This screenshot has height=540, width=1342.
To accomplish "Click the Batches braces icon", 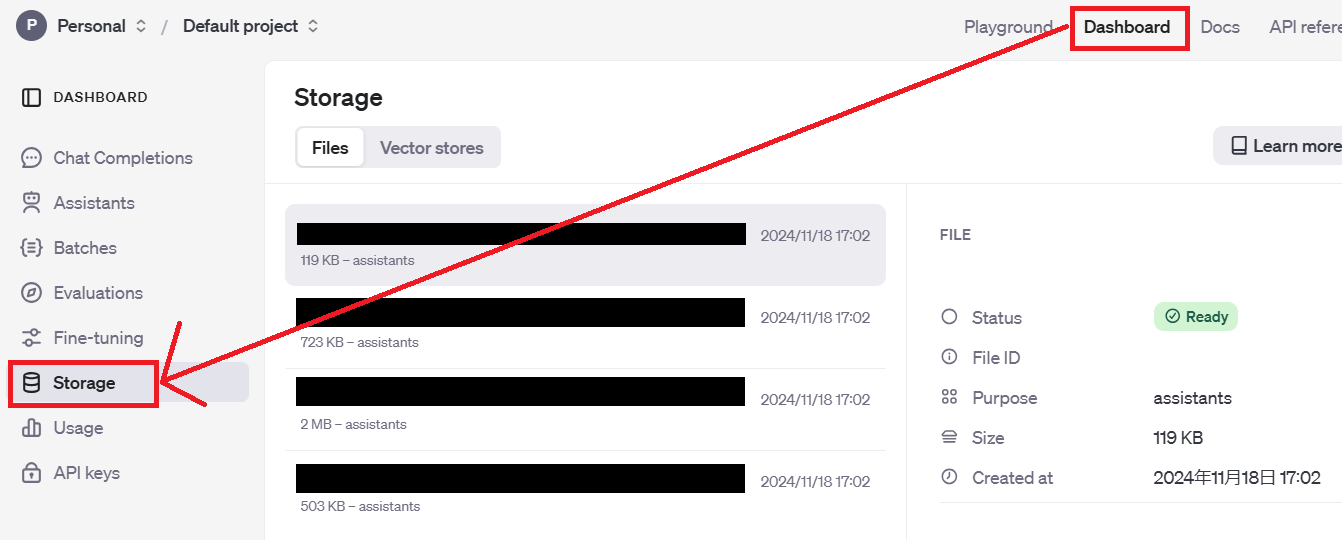I will (x=32, y=248).
